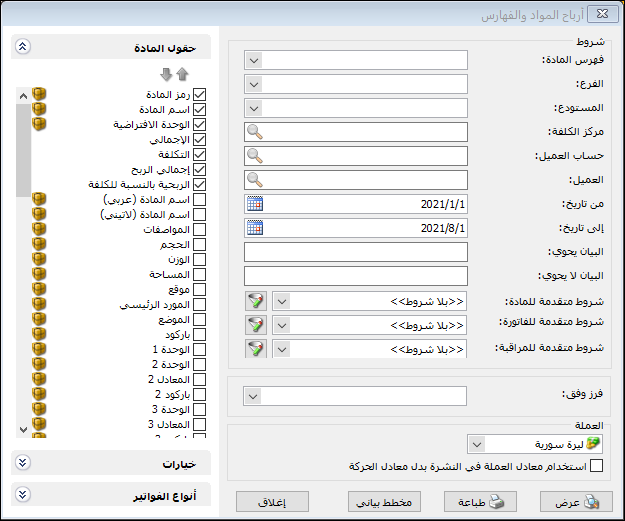This screenshot has width=625, height=521.
Task: Uncheck إجمالي الربح checkbox
Action: tap(199, 169)
